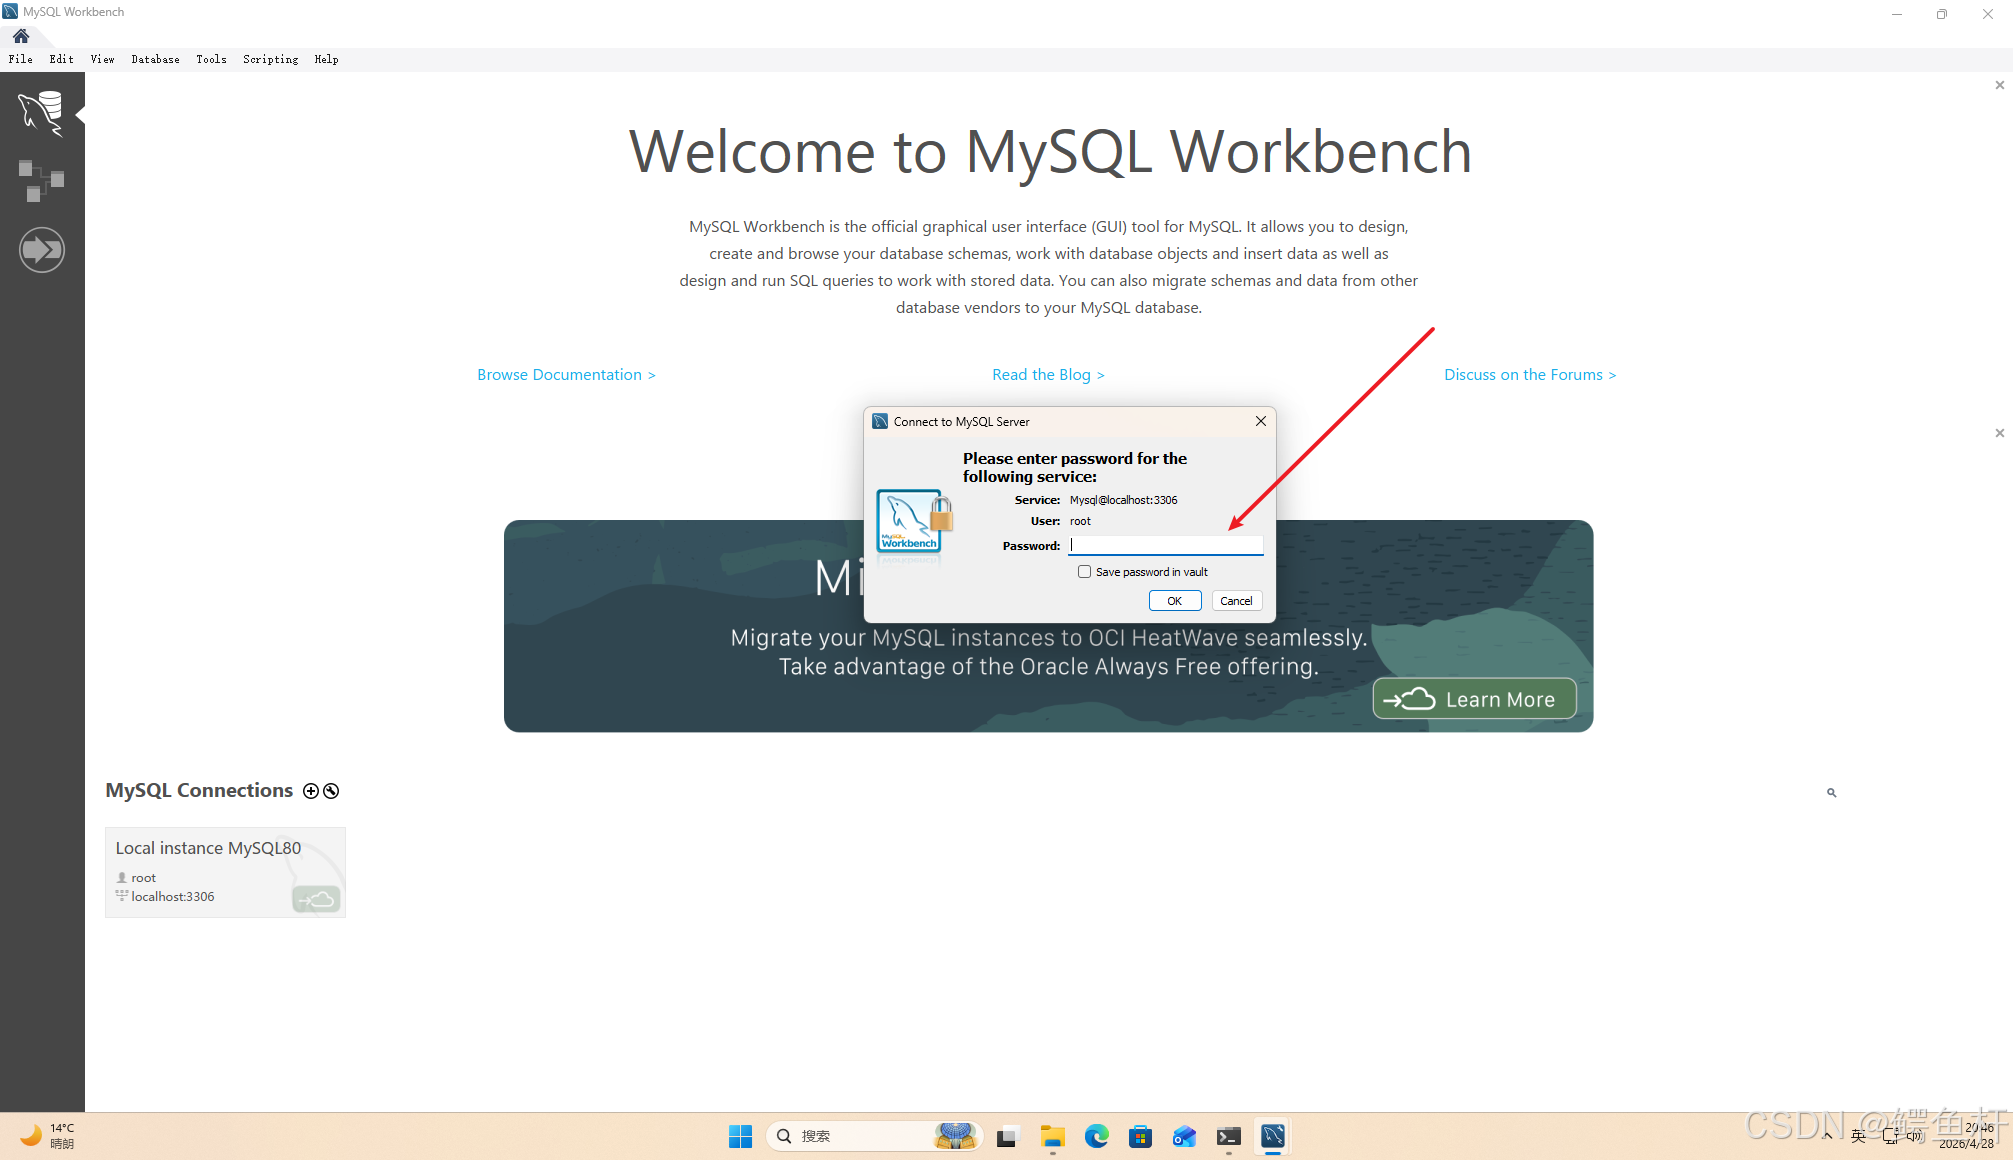The width and height of the screenshot is (2013, 1160).
Task: Restore down the MySQL Workbench window
Action: pos(1942,14)
